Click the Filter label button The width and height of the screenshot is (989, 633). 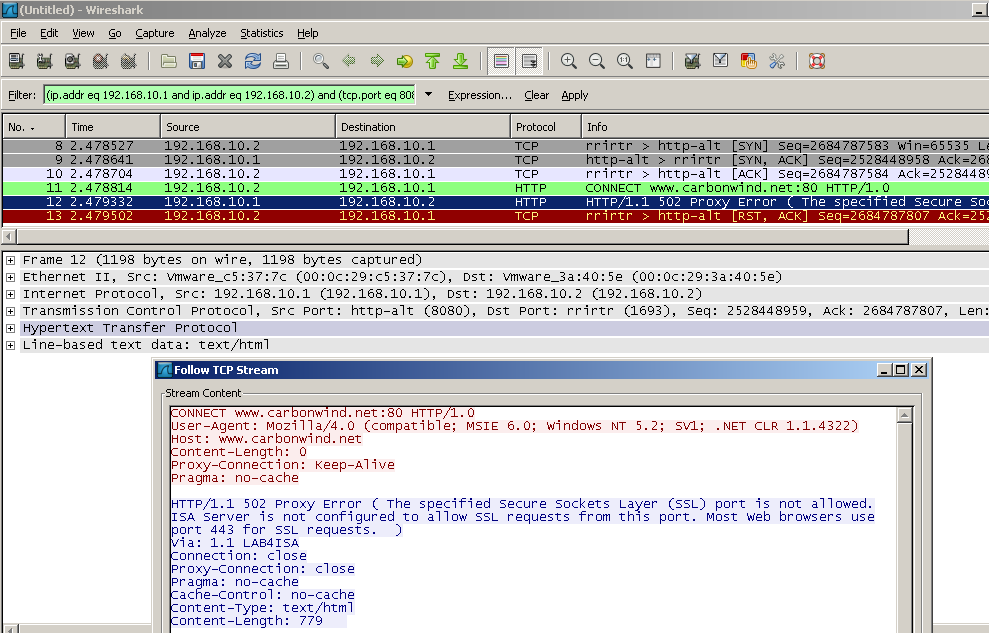coord(22,95)
